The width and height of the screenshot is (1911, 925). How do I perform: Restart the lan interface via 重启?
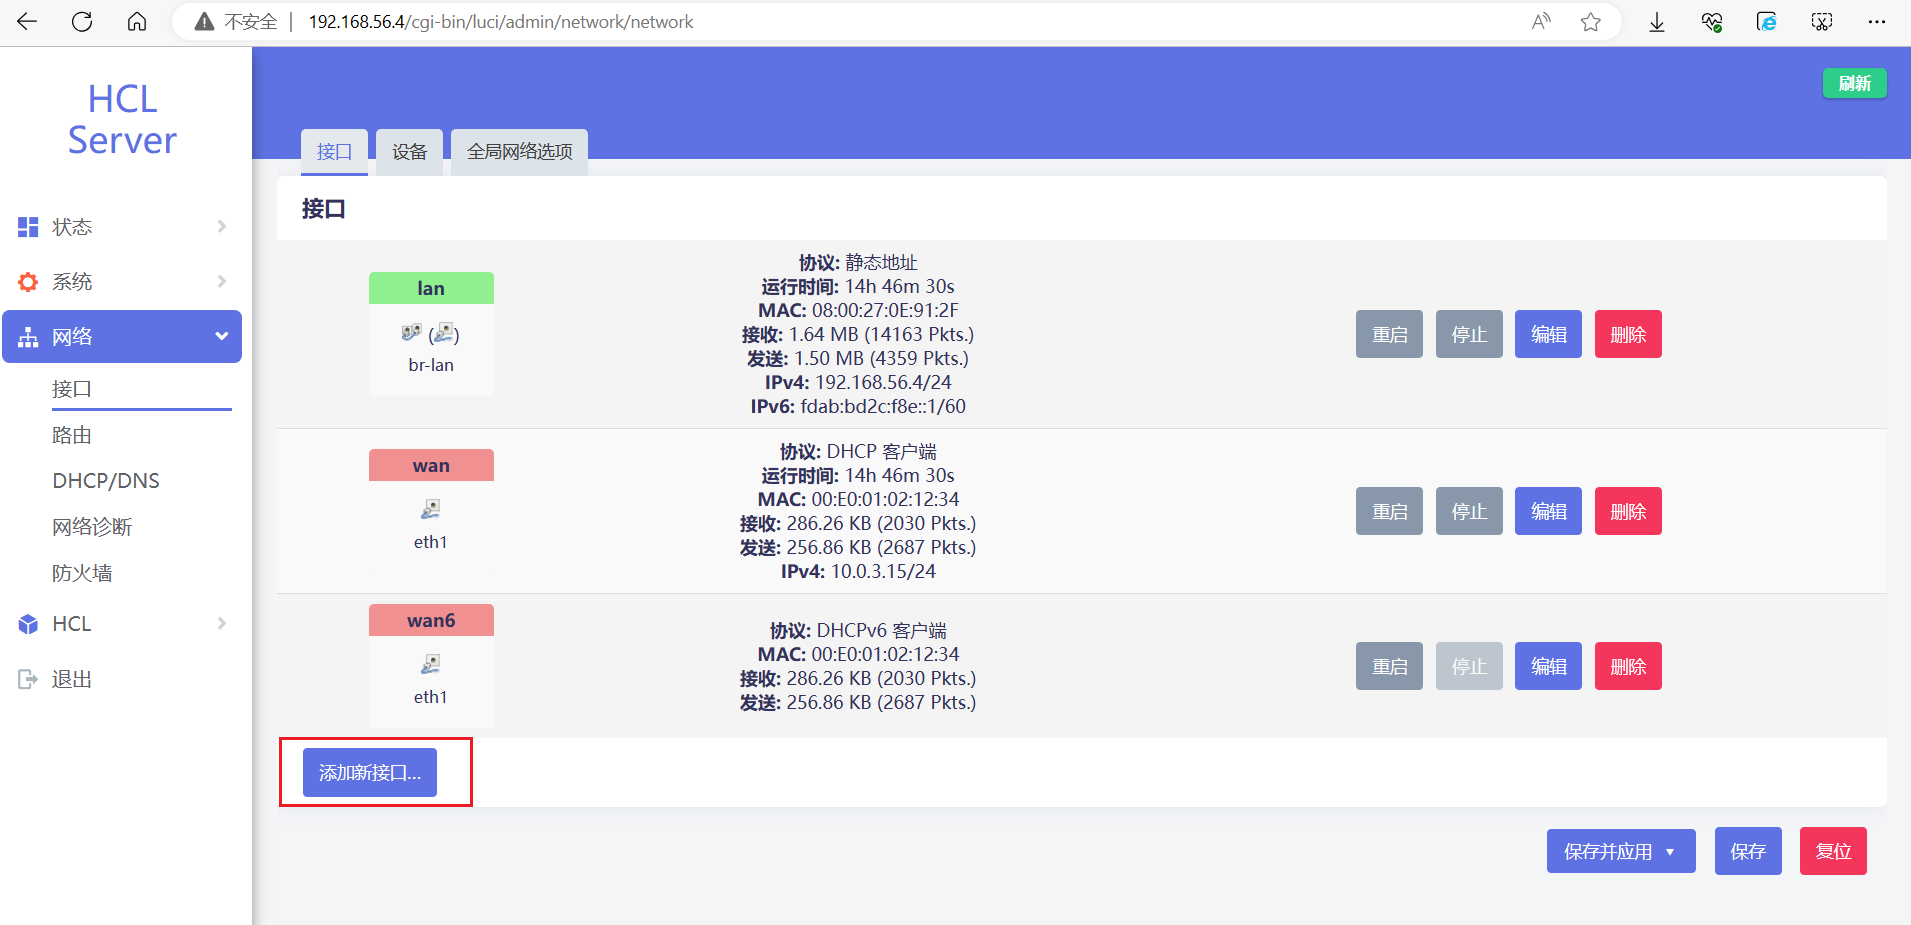[x=1388, y=334]
